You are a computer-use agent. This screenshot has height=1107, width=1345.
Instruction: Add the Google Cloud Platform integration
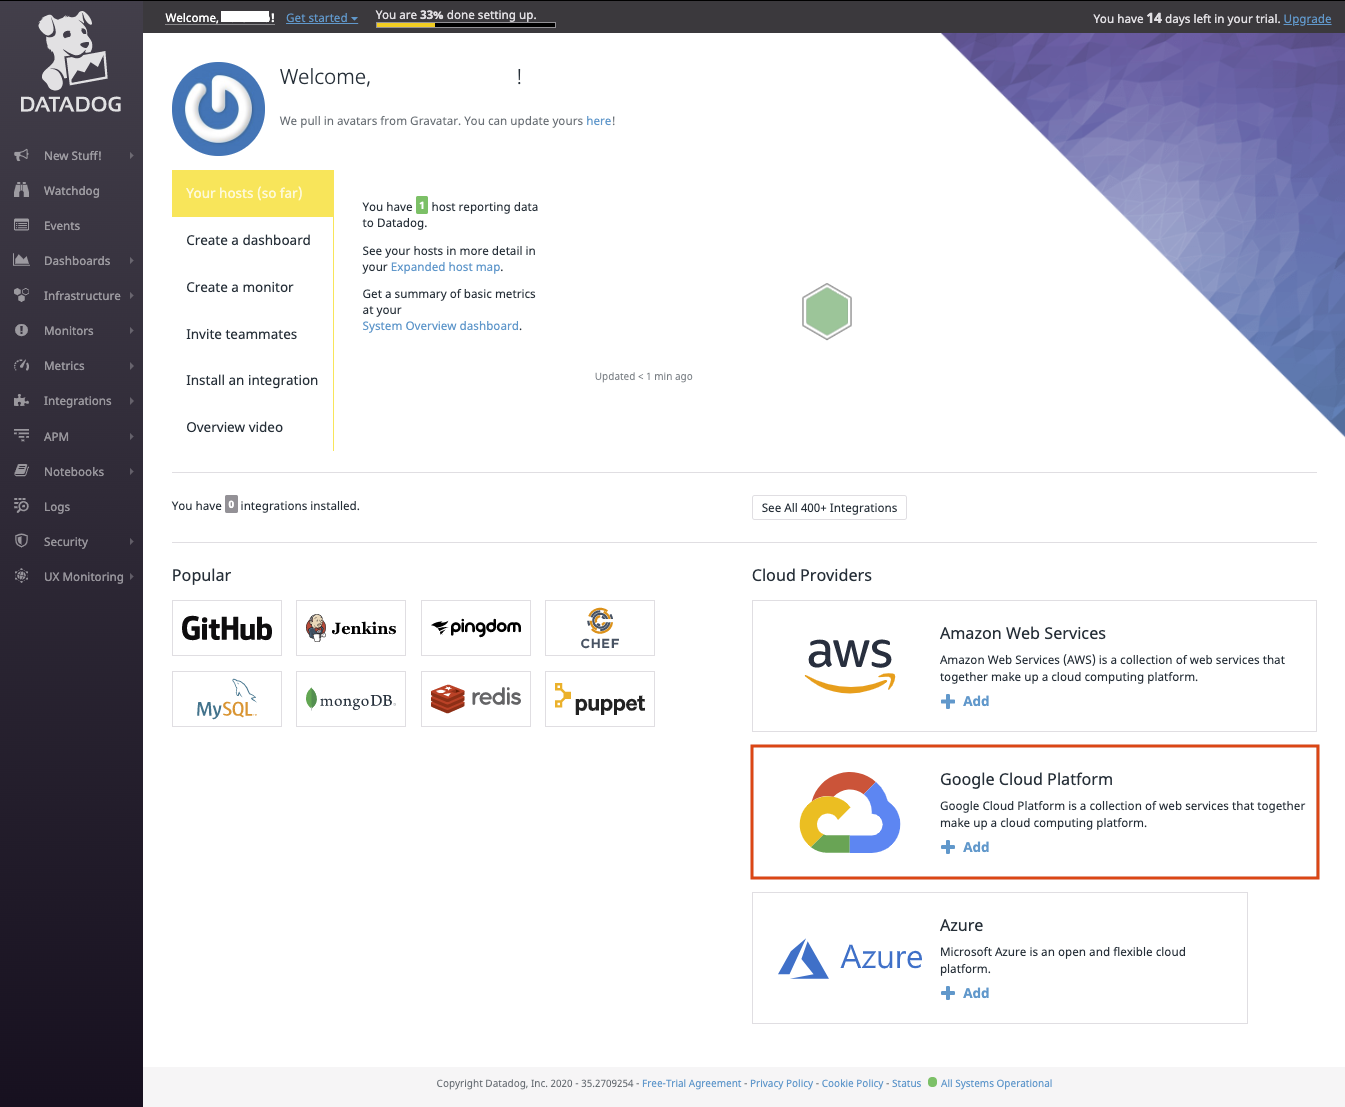coord(965,846)
